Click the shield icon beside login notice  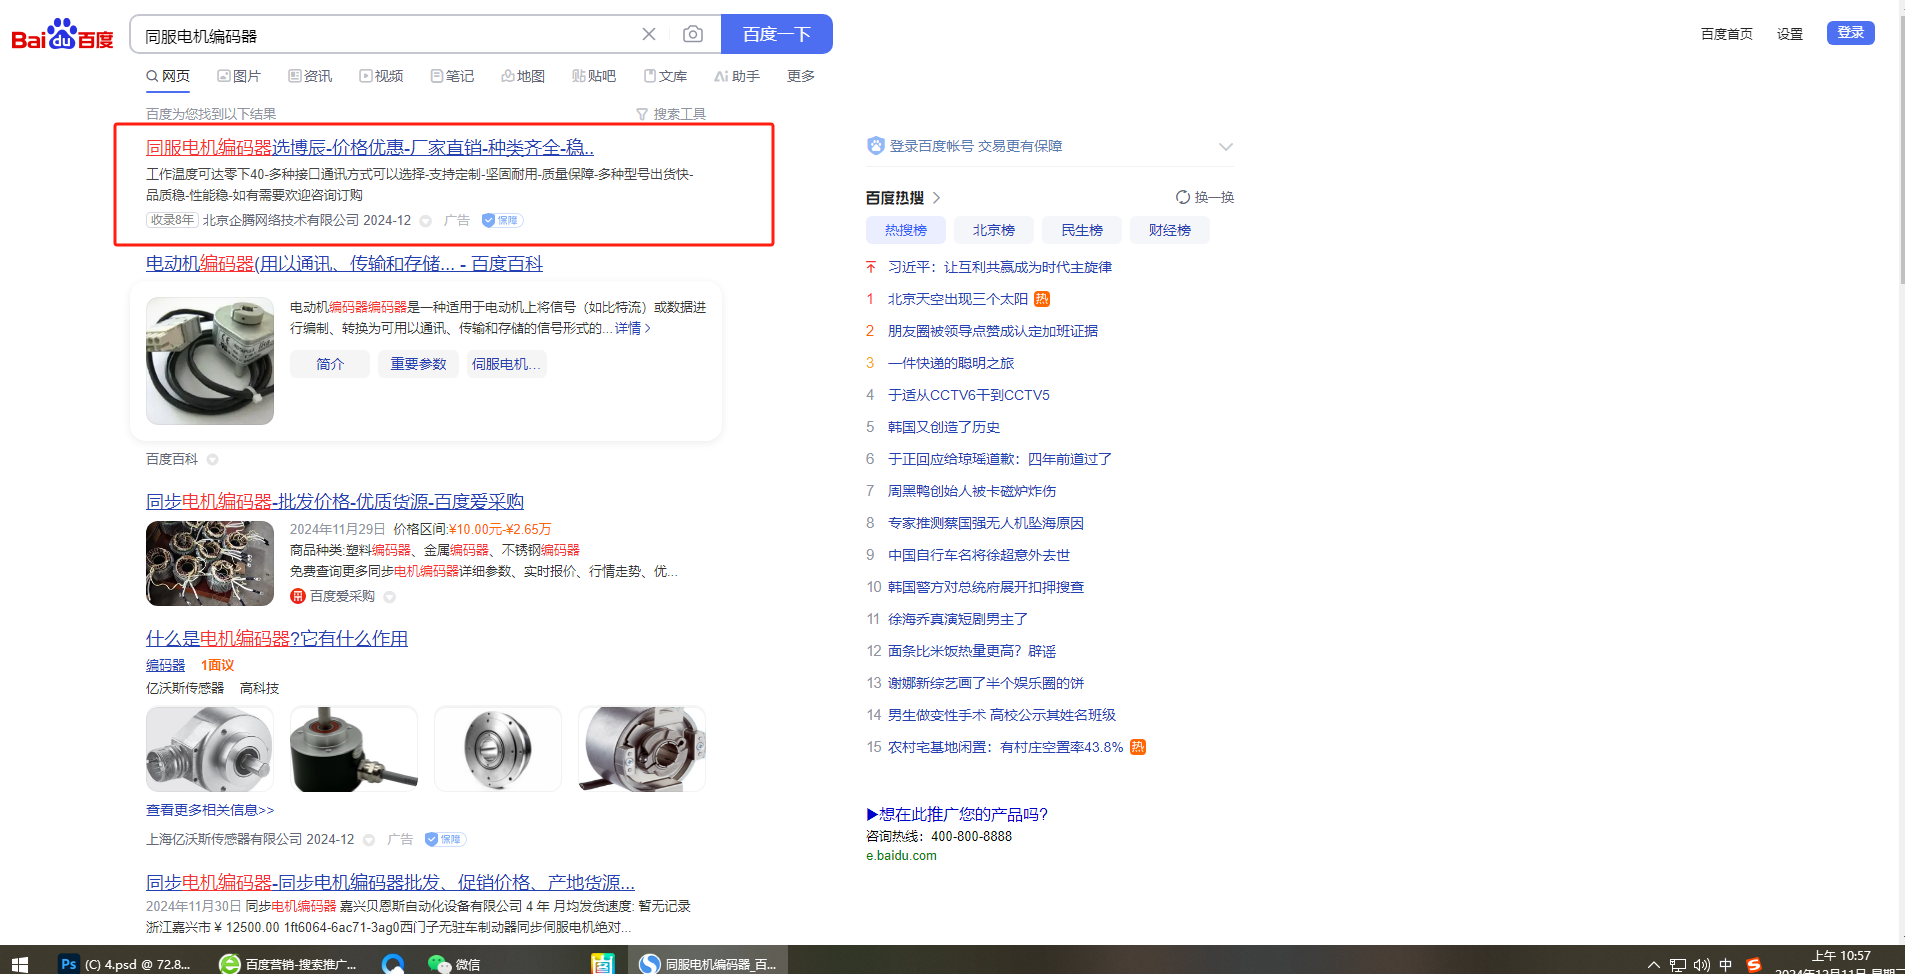pyautogui.click(x=875, y=146)
